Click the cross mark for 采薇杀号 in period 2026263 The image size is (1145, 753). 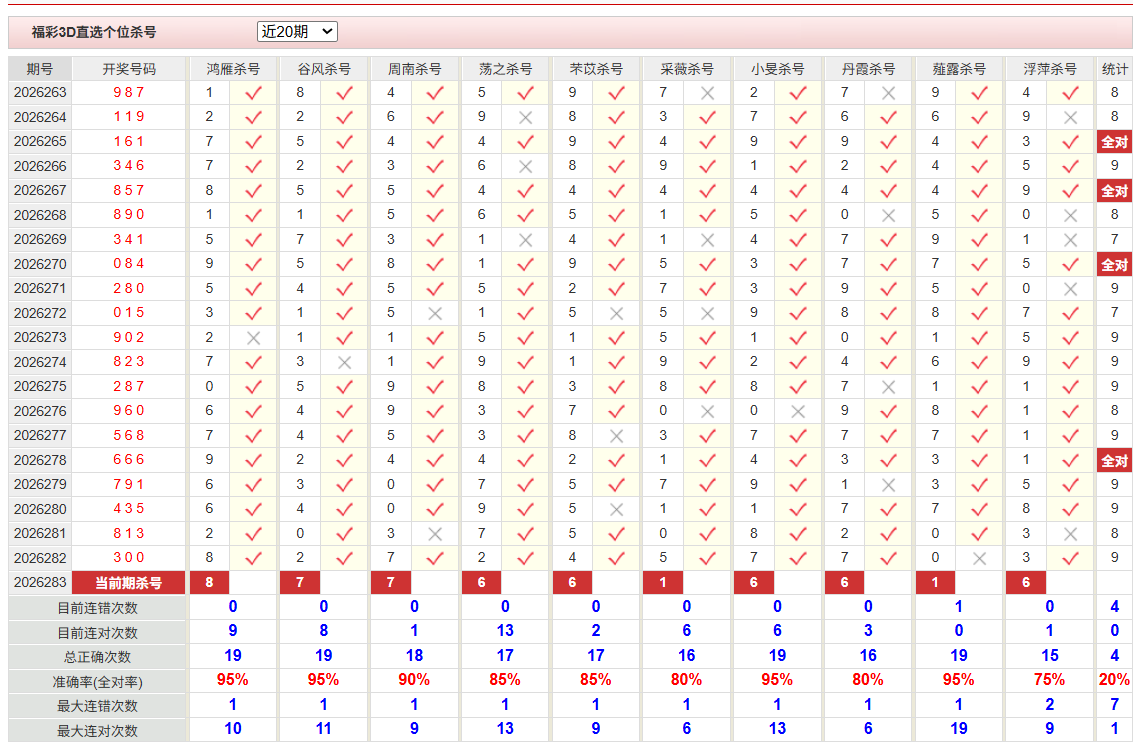click(x=707, y=93)
